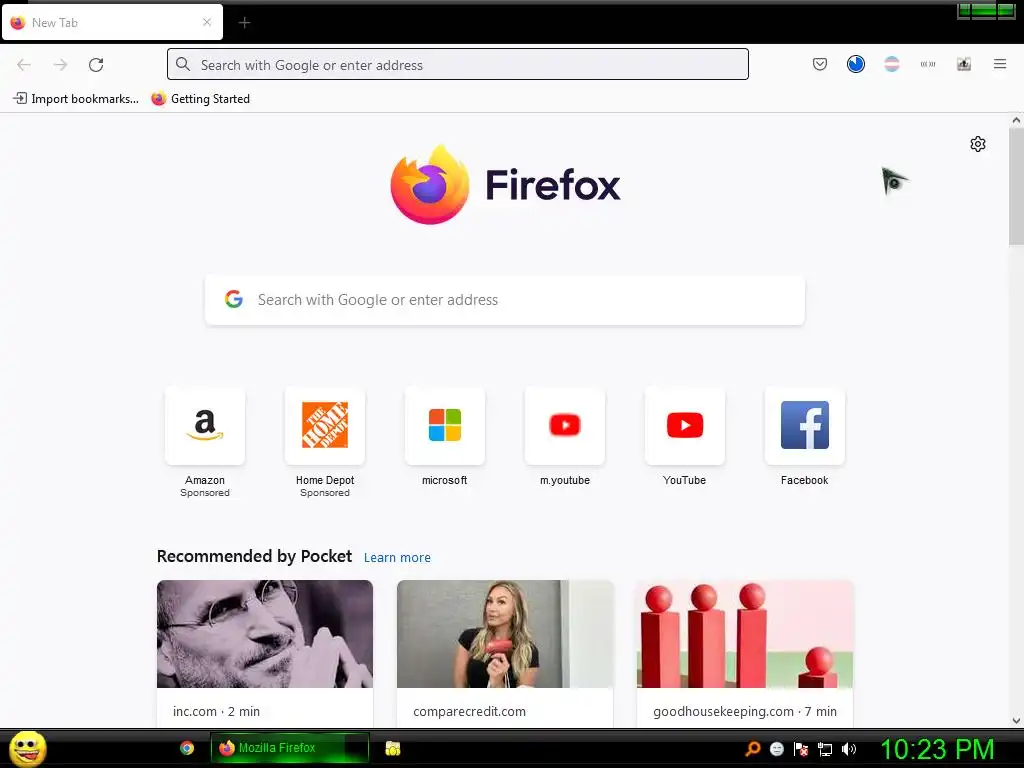Click the scrollbar down arrow
This screenshot has height=768, width=1024.
click(x=1016, y=721)
